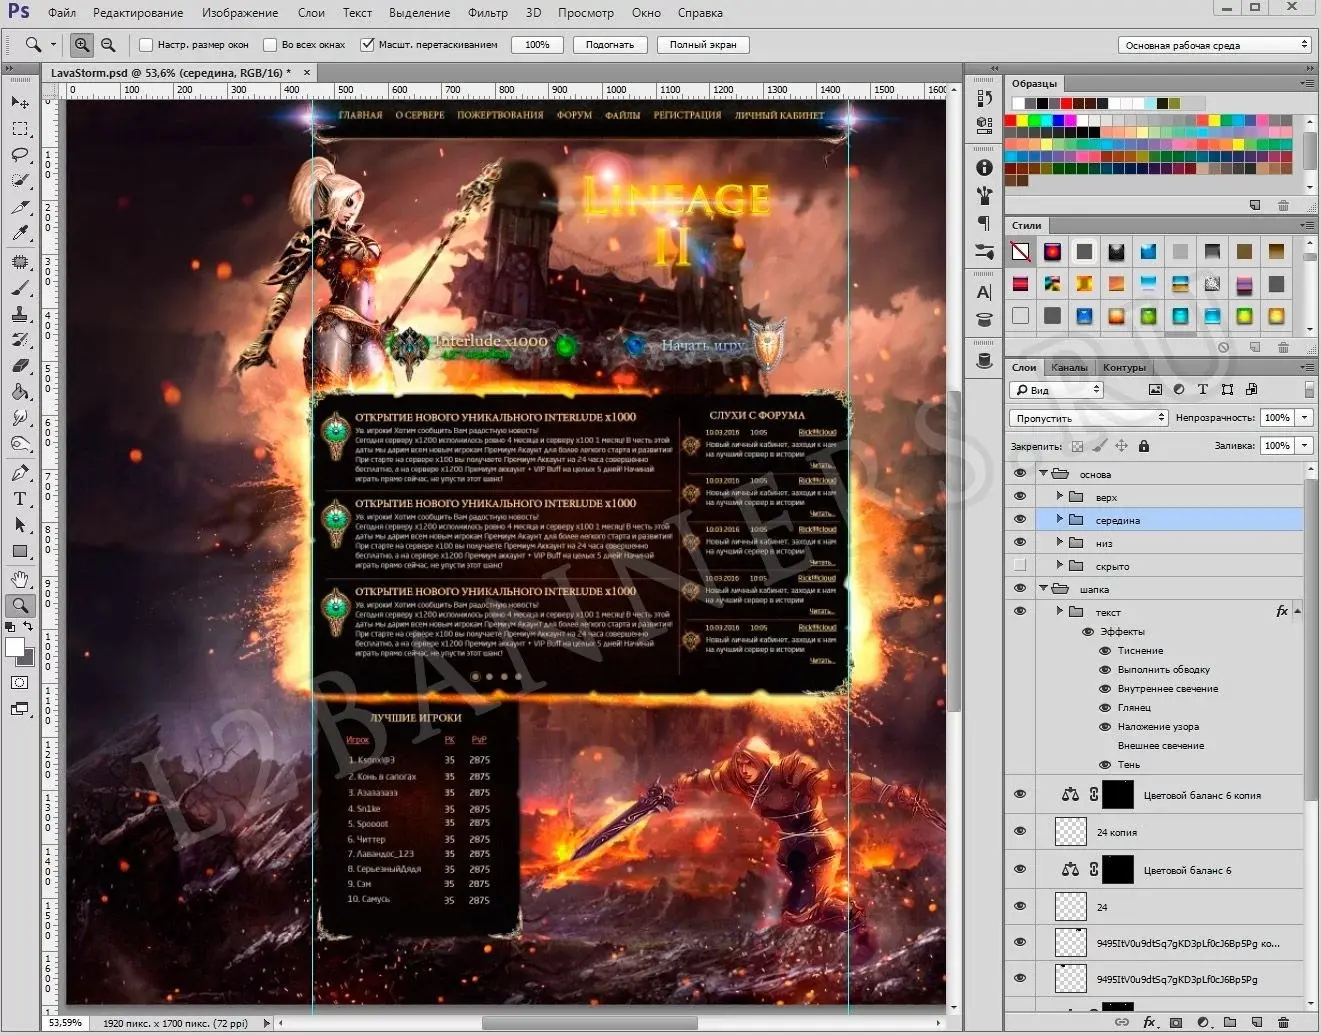Add layer mask icon at panel bottom

pos(1176,1023)
